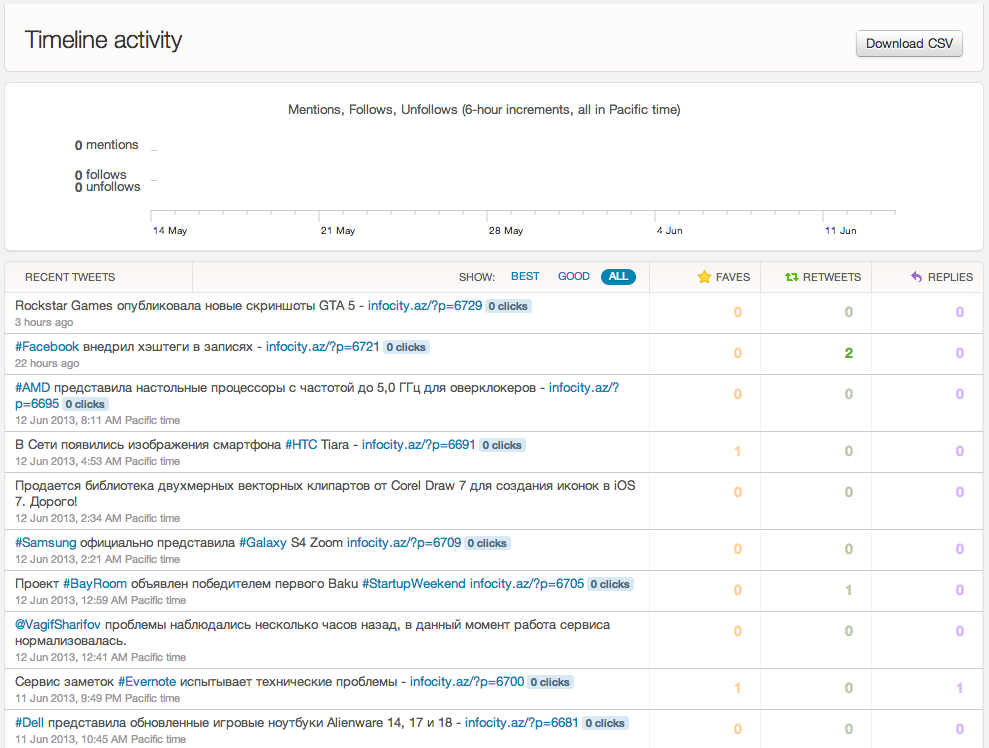Open the #HTC hashtag link

coord(301,445)
